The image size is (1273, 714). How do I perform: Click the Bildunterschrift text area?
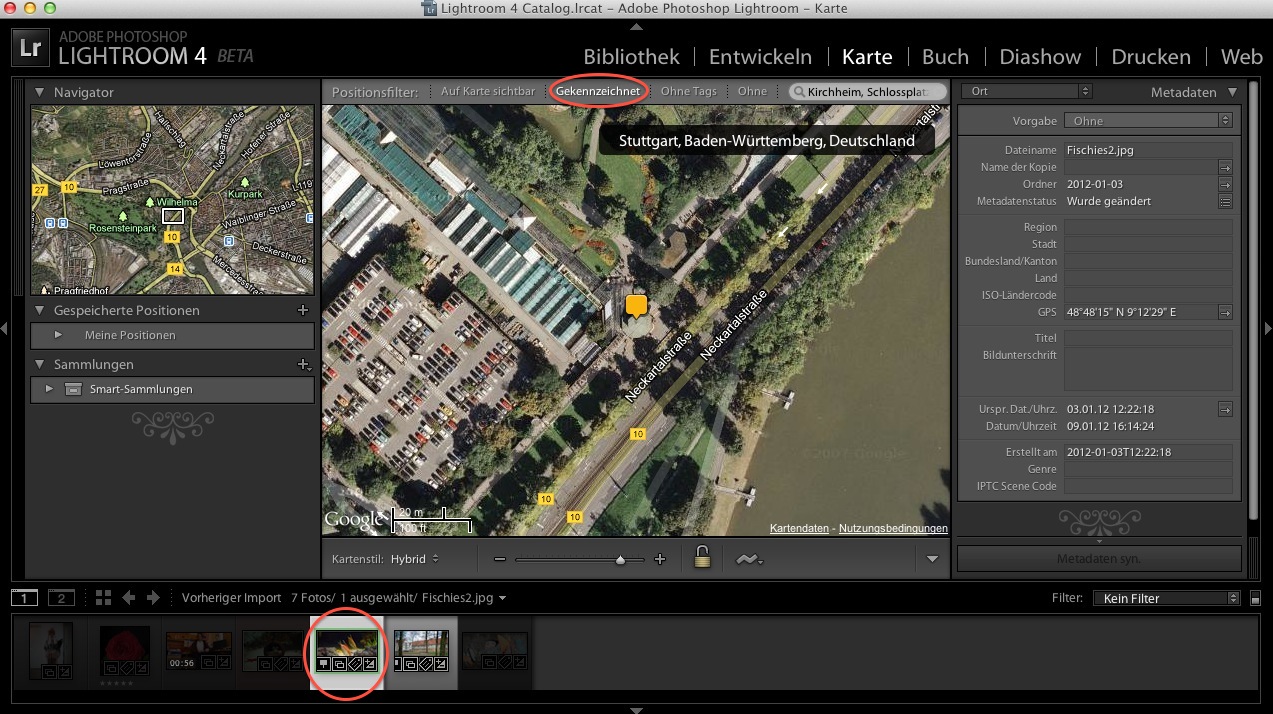(x=1148, y=369)
